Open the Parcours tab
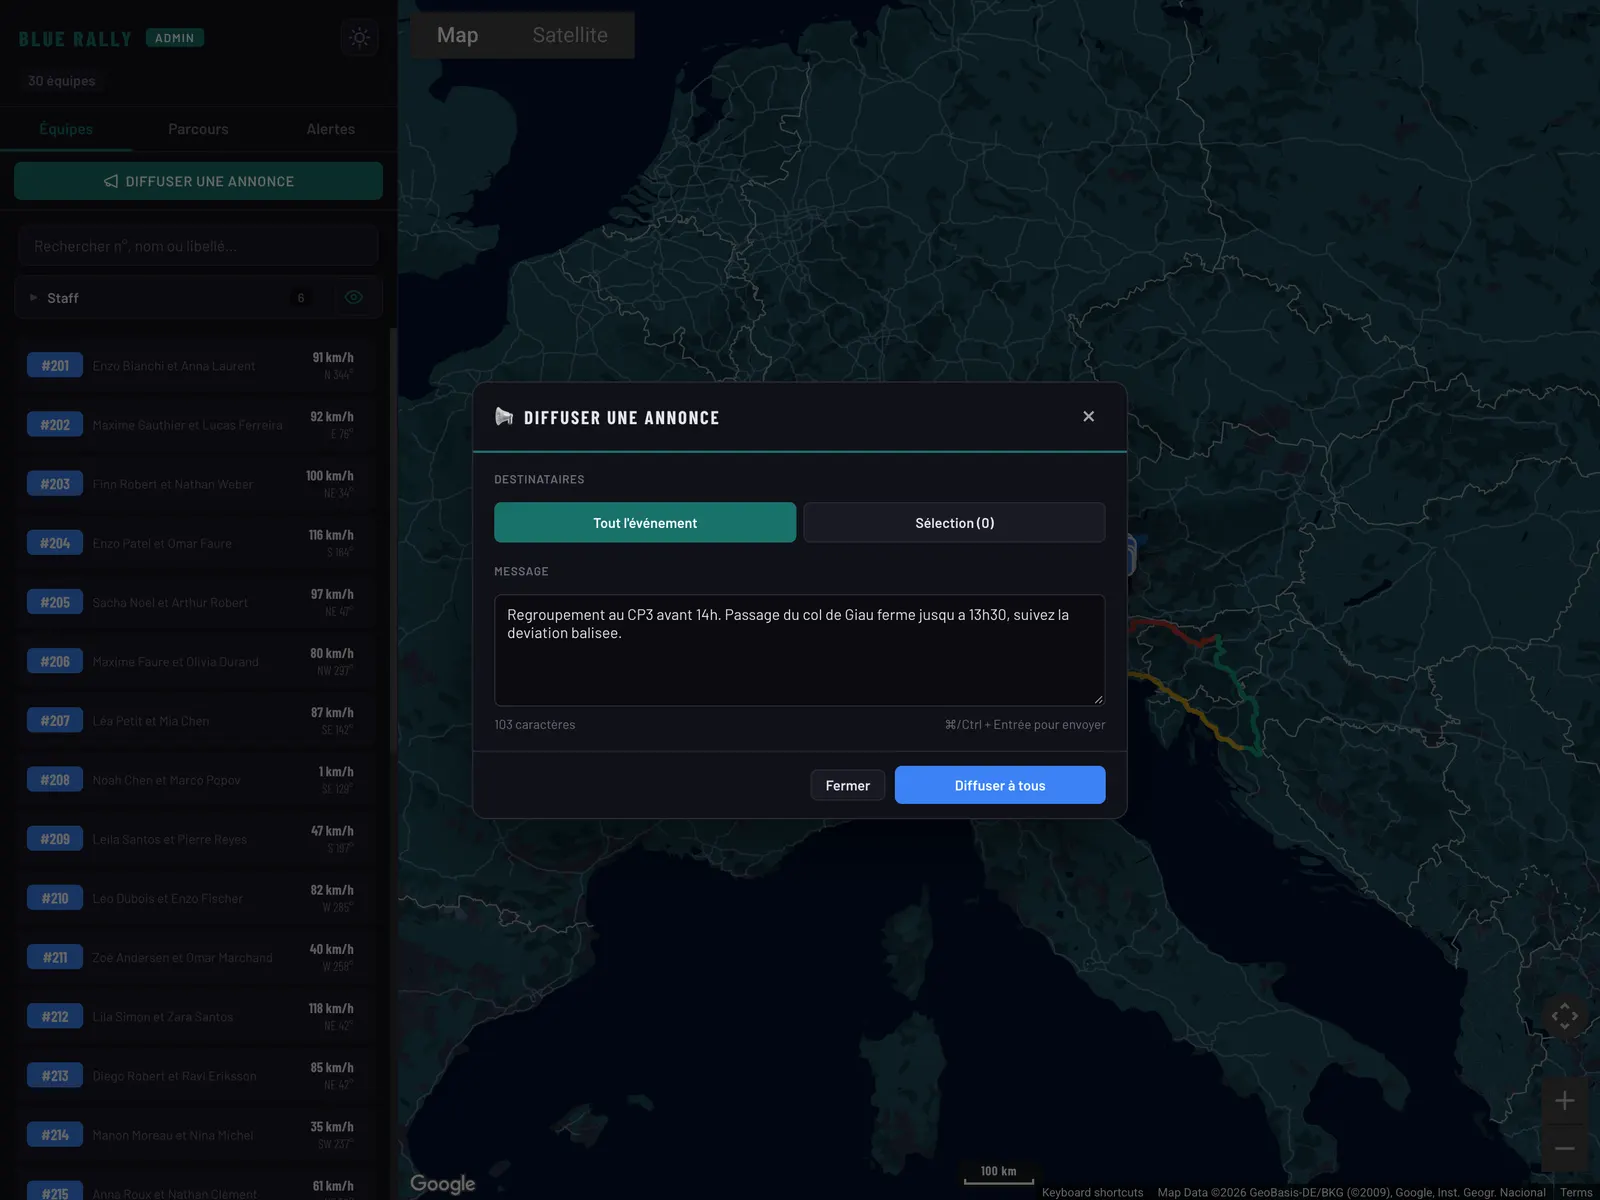Viewport: 1600px width, 1200px height. pos(198,129)
